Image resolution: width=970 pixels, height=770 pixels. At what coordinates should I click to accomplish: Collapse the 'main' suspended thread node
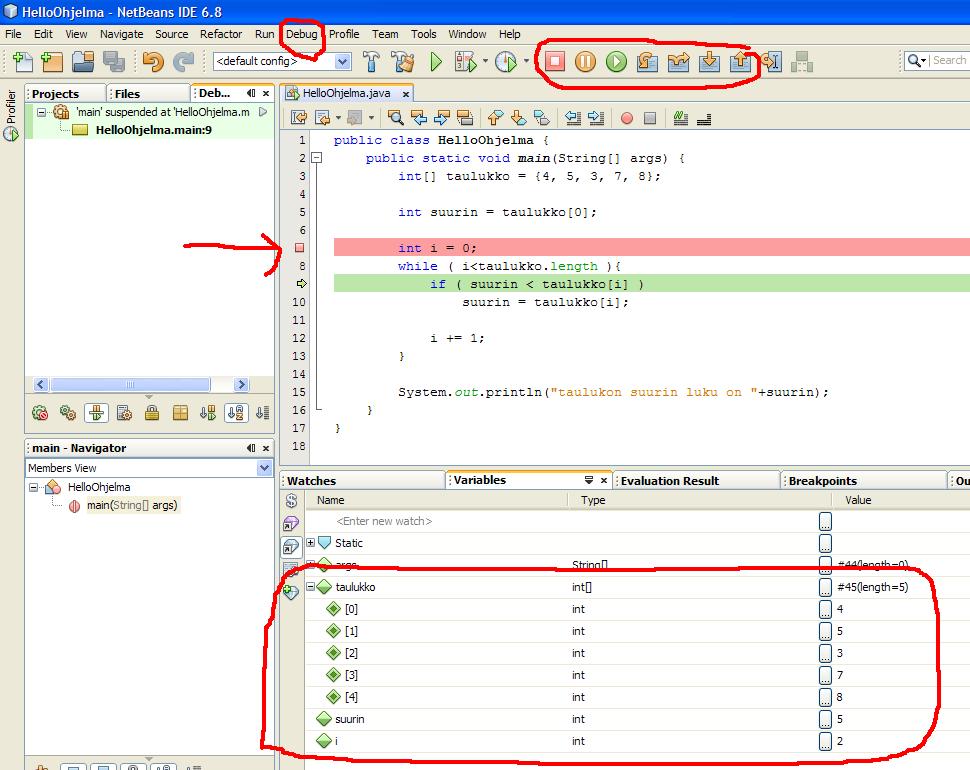coord(41,112)
